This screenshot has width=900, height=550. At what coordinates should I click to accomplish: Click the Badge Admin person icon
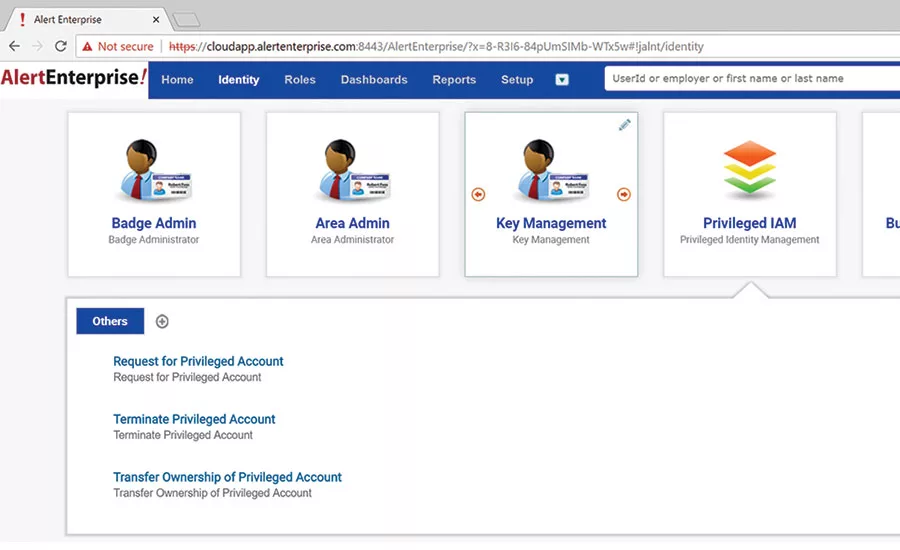154,171
